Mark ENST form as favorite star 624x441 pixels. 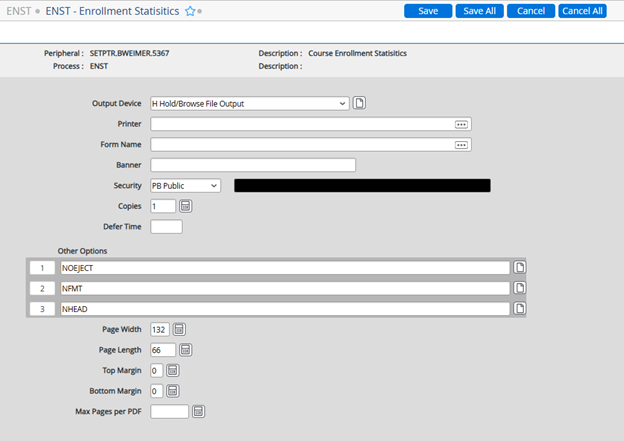pos(190,11)
